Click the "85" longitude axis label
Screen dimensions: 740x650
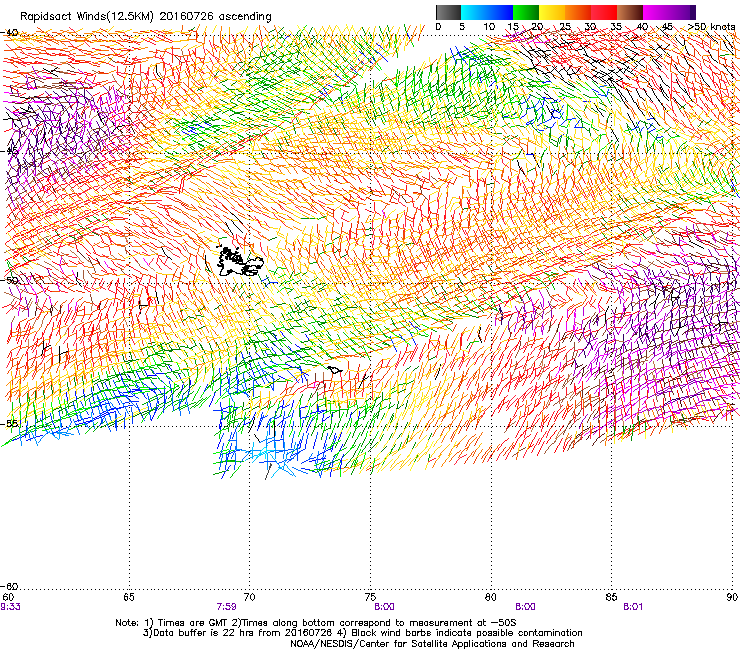point(611,597)
